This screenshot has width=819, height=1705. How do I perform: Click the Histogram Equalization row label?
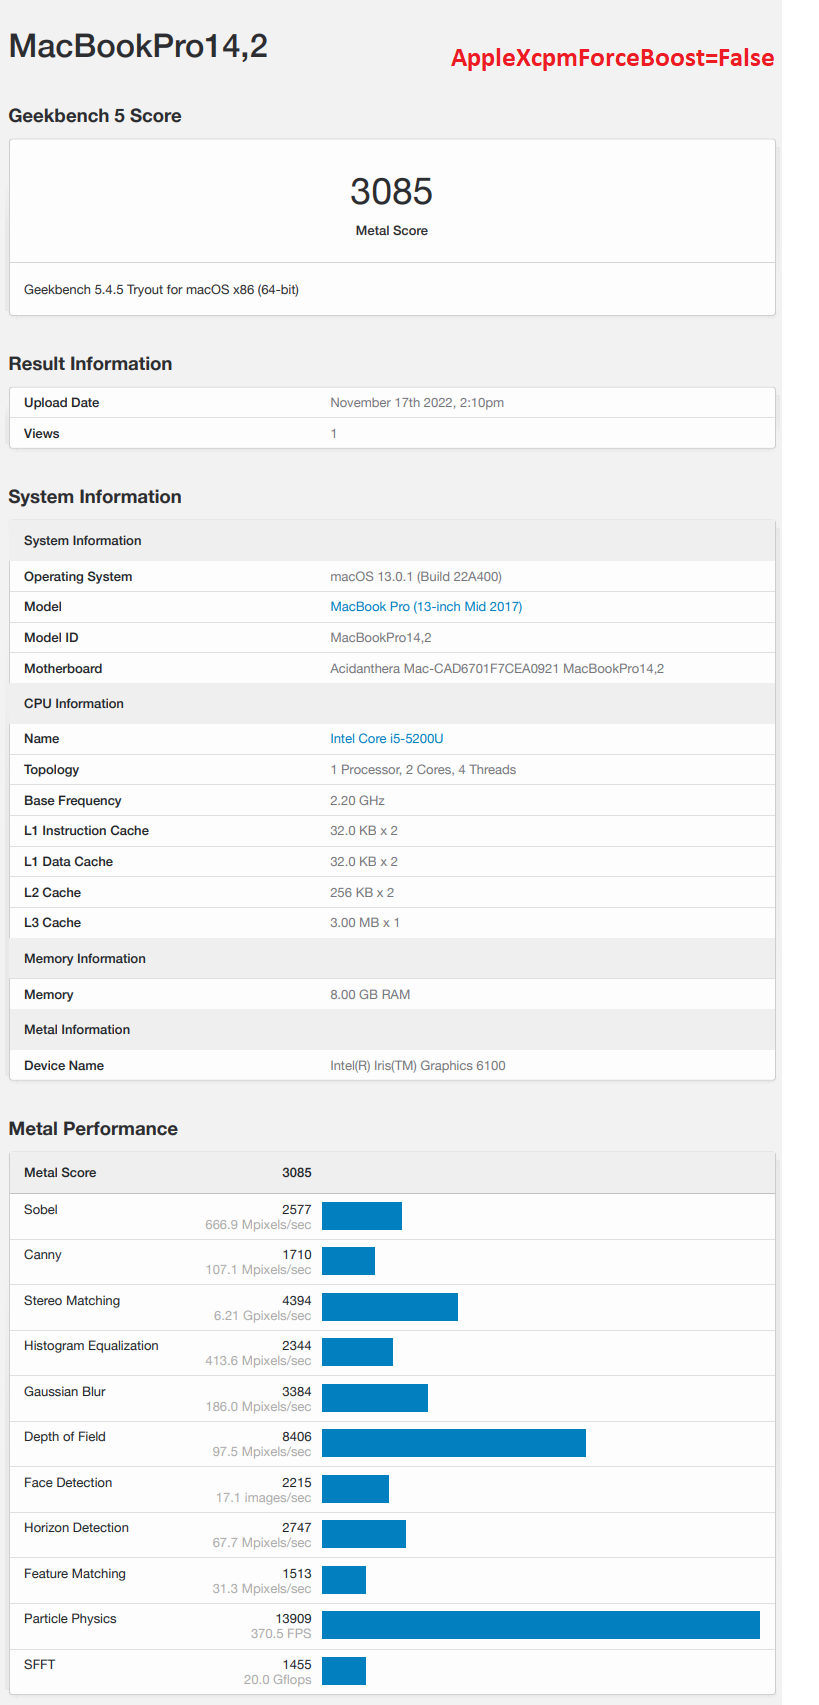91,1346
